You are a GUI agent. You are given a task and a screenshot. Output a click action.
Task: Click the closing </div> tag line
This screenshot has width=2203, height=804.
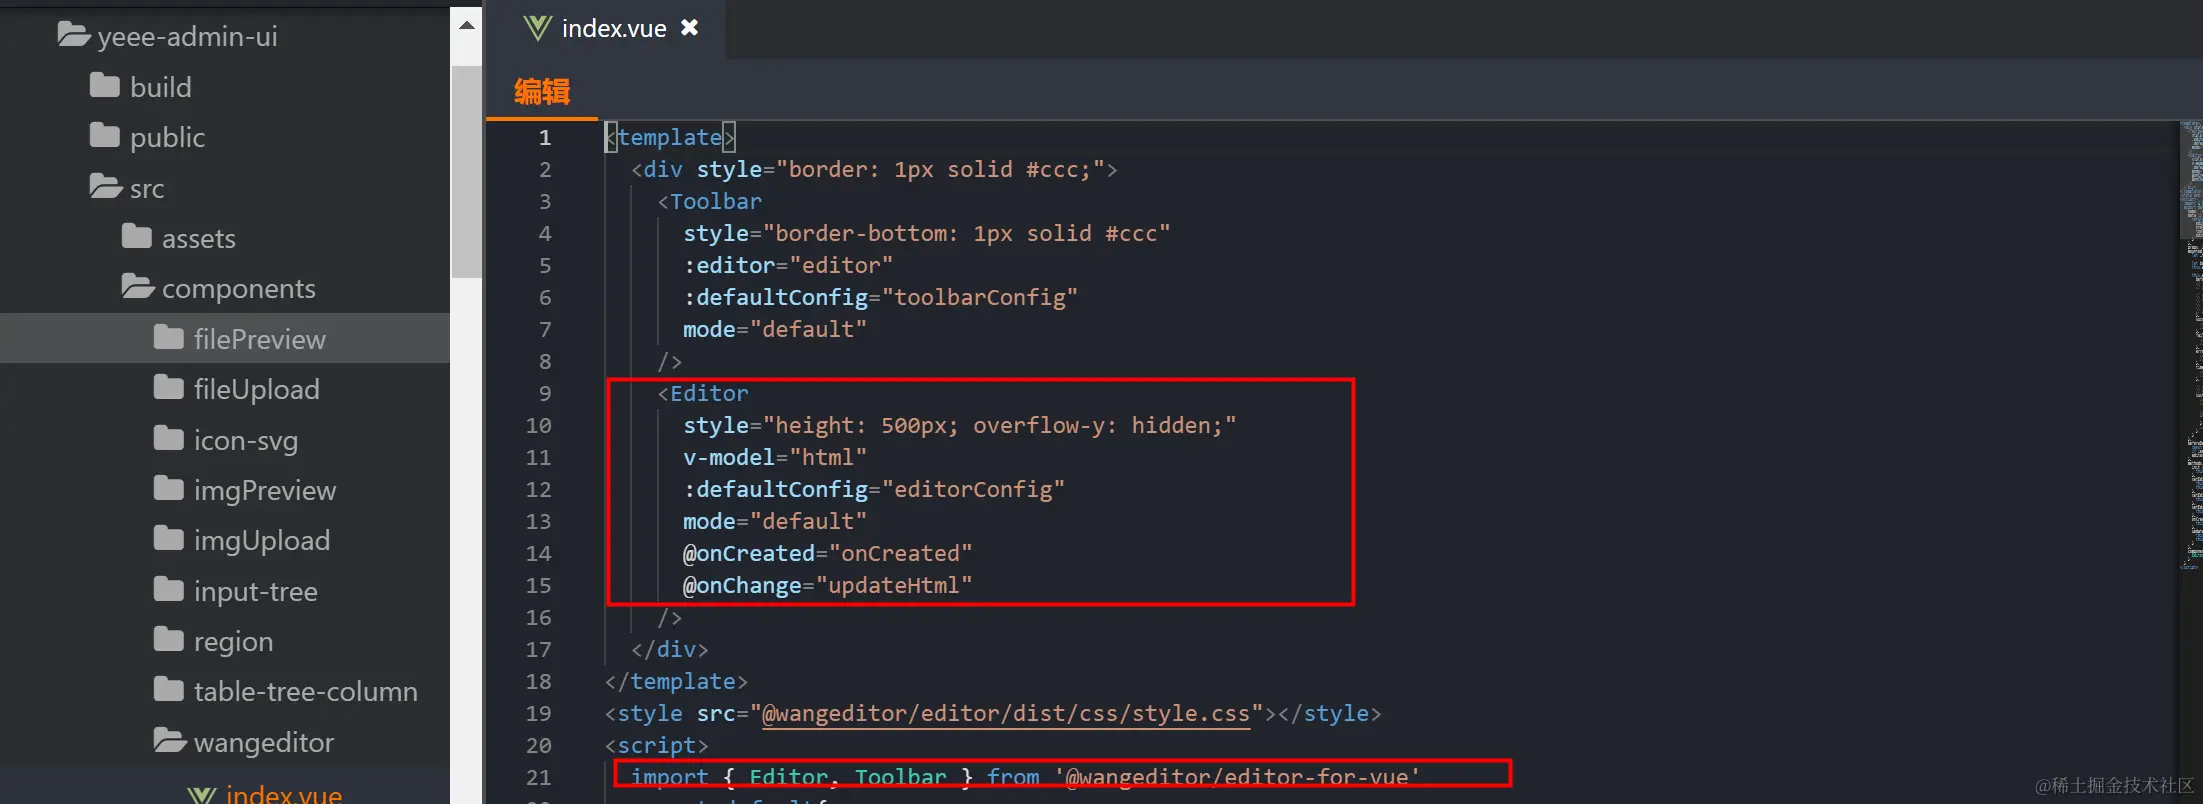[669, 649]
